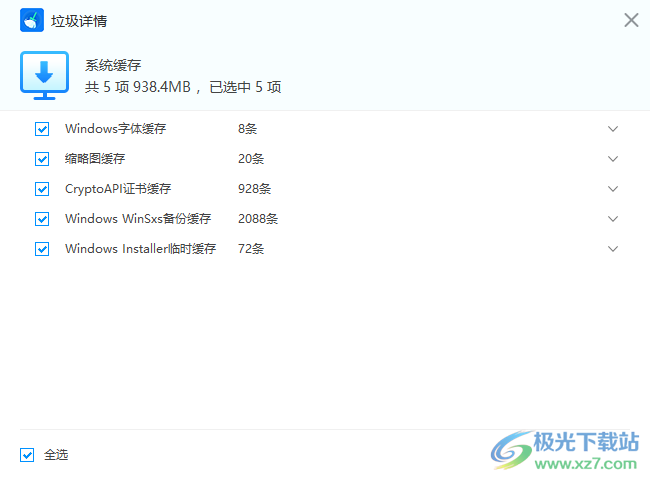
Task: Select the Windows Installer临时缓存 label
Action: point(141,249)
